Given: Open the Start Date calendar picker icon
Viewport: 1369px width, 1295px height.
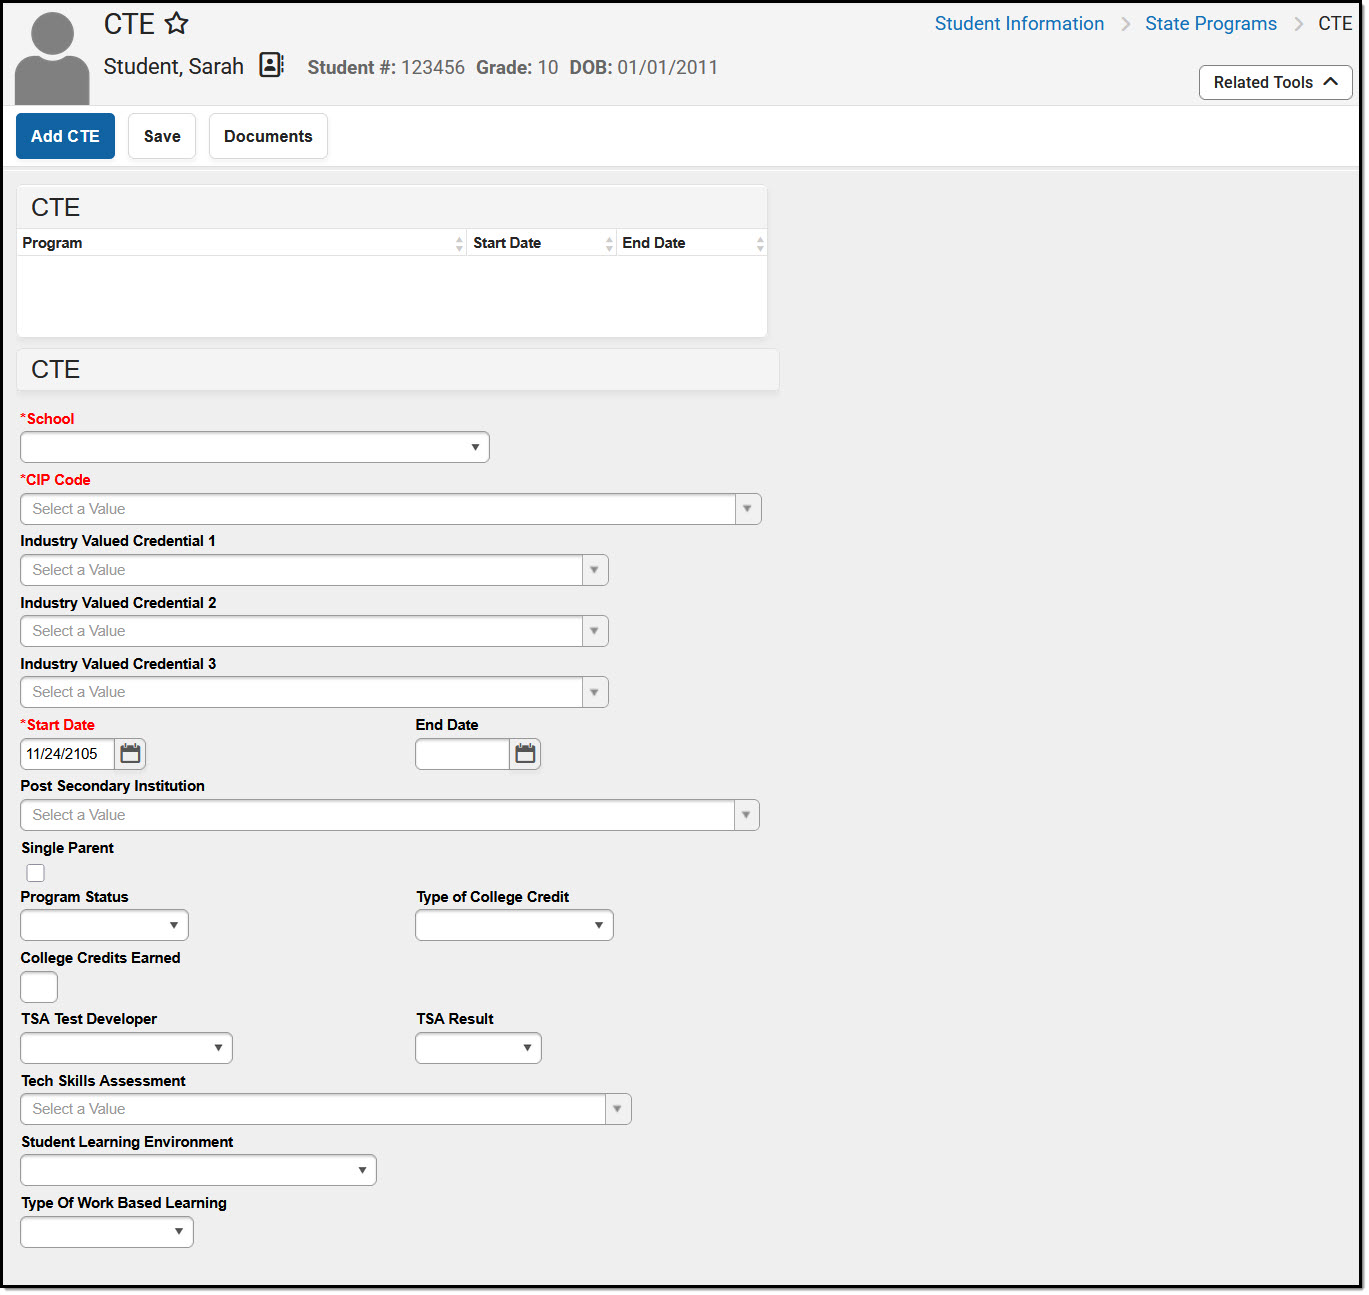Looking at the screenshot, I should point(130,754).
